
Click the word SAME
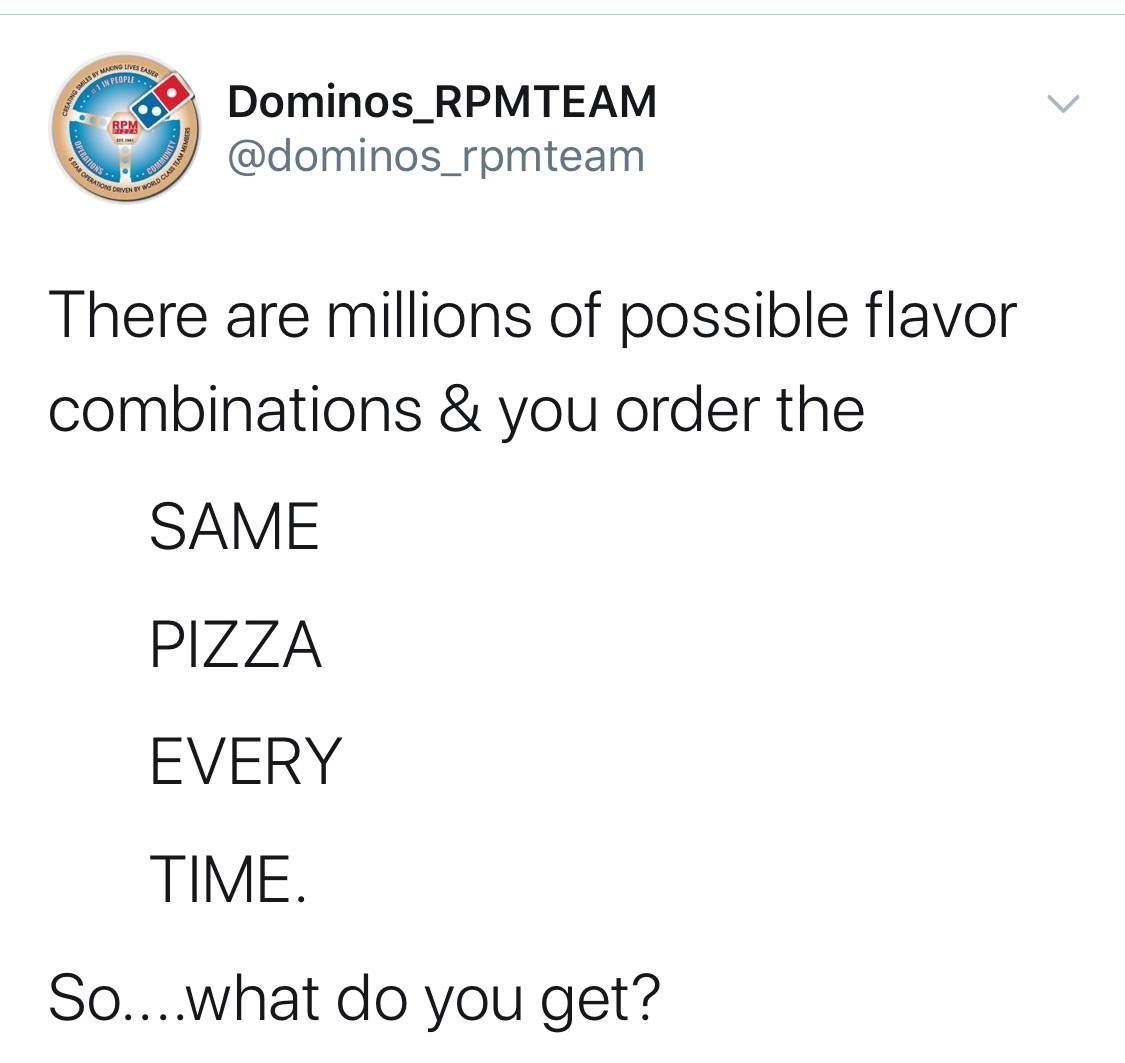click(234, 526)
